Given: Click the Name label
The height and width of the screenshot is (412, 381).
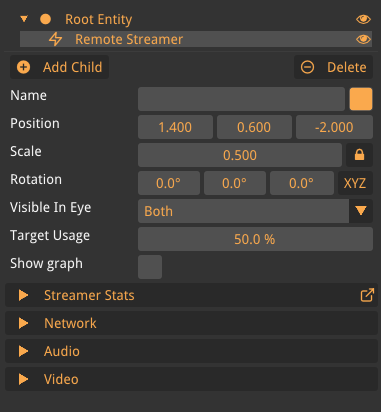Looking at the screenshot, I should 29,96.
